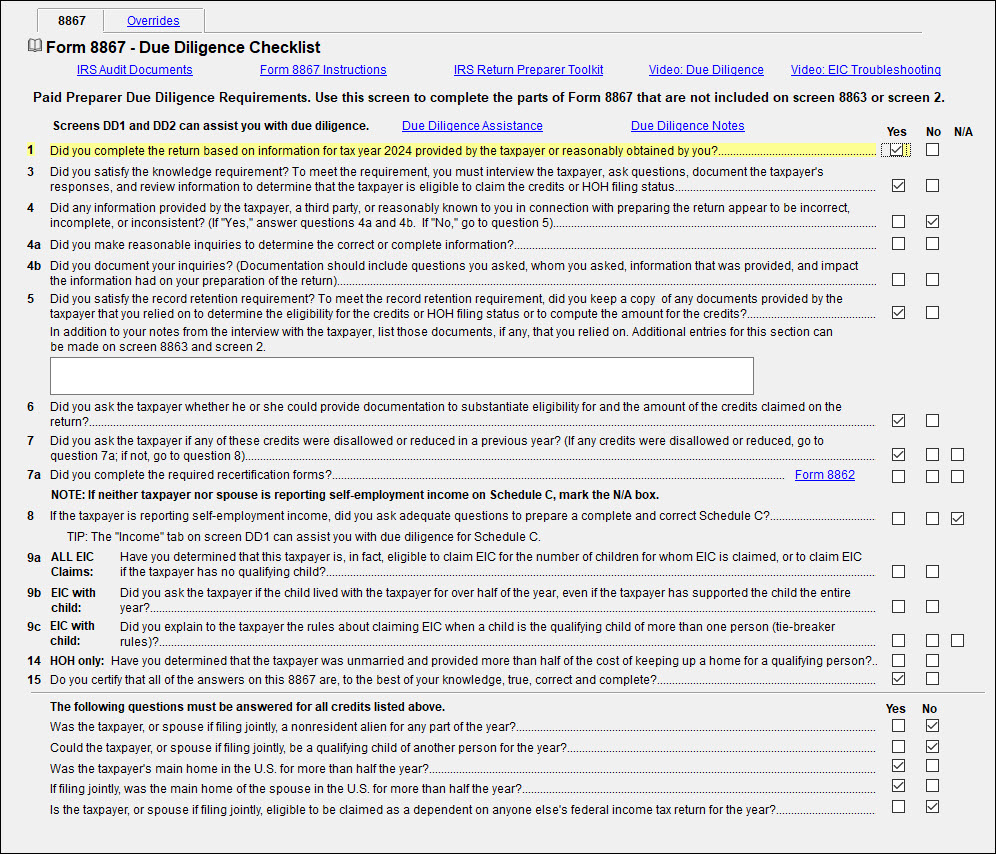Uncheck Yes for question 1
996x854 pixels.
pos(896,150)
